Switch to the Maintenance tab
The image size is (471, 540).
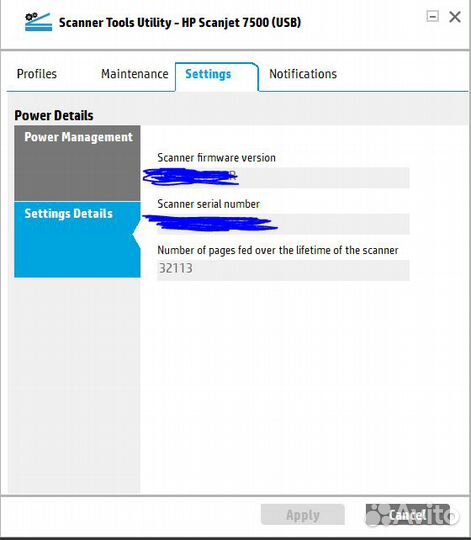tap(135, 74)
